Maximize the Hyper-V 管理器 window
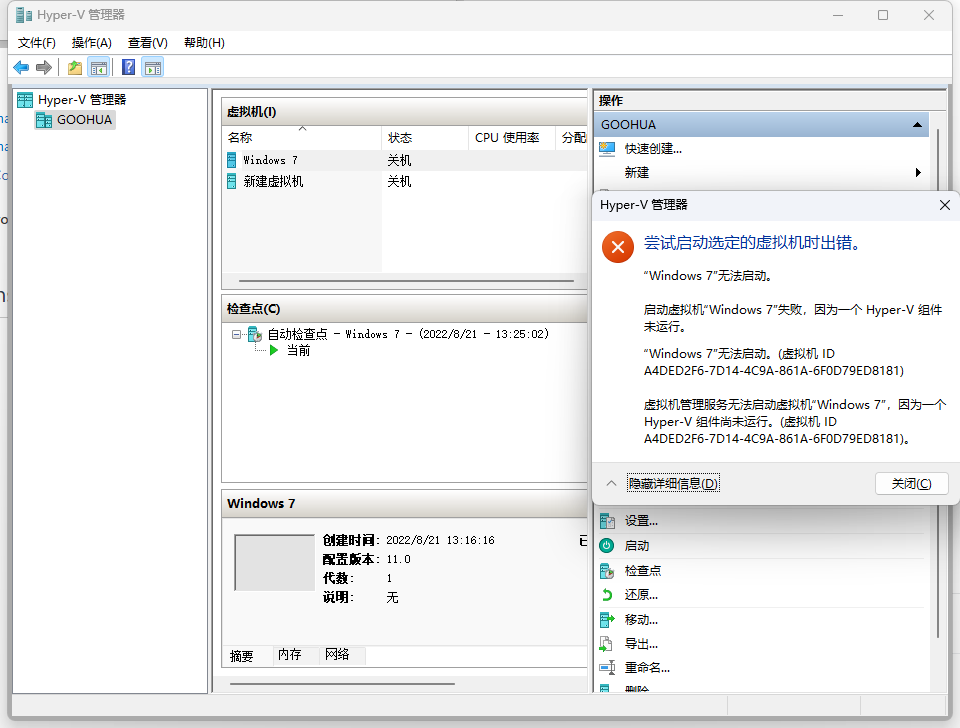 point(883,15)
